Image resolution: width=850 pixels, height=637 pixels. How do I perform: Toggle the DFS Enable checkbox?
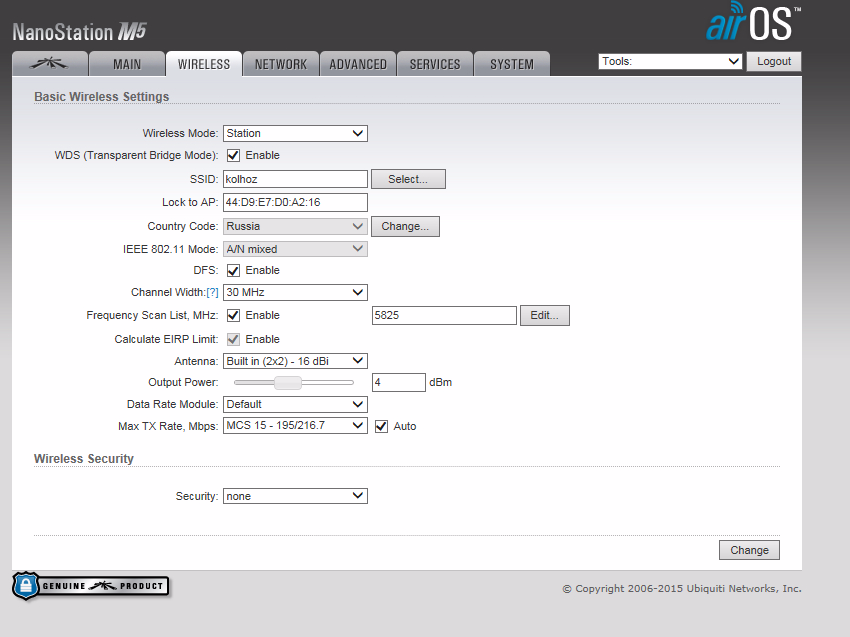[x=233, y=271]
